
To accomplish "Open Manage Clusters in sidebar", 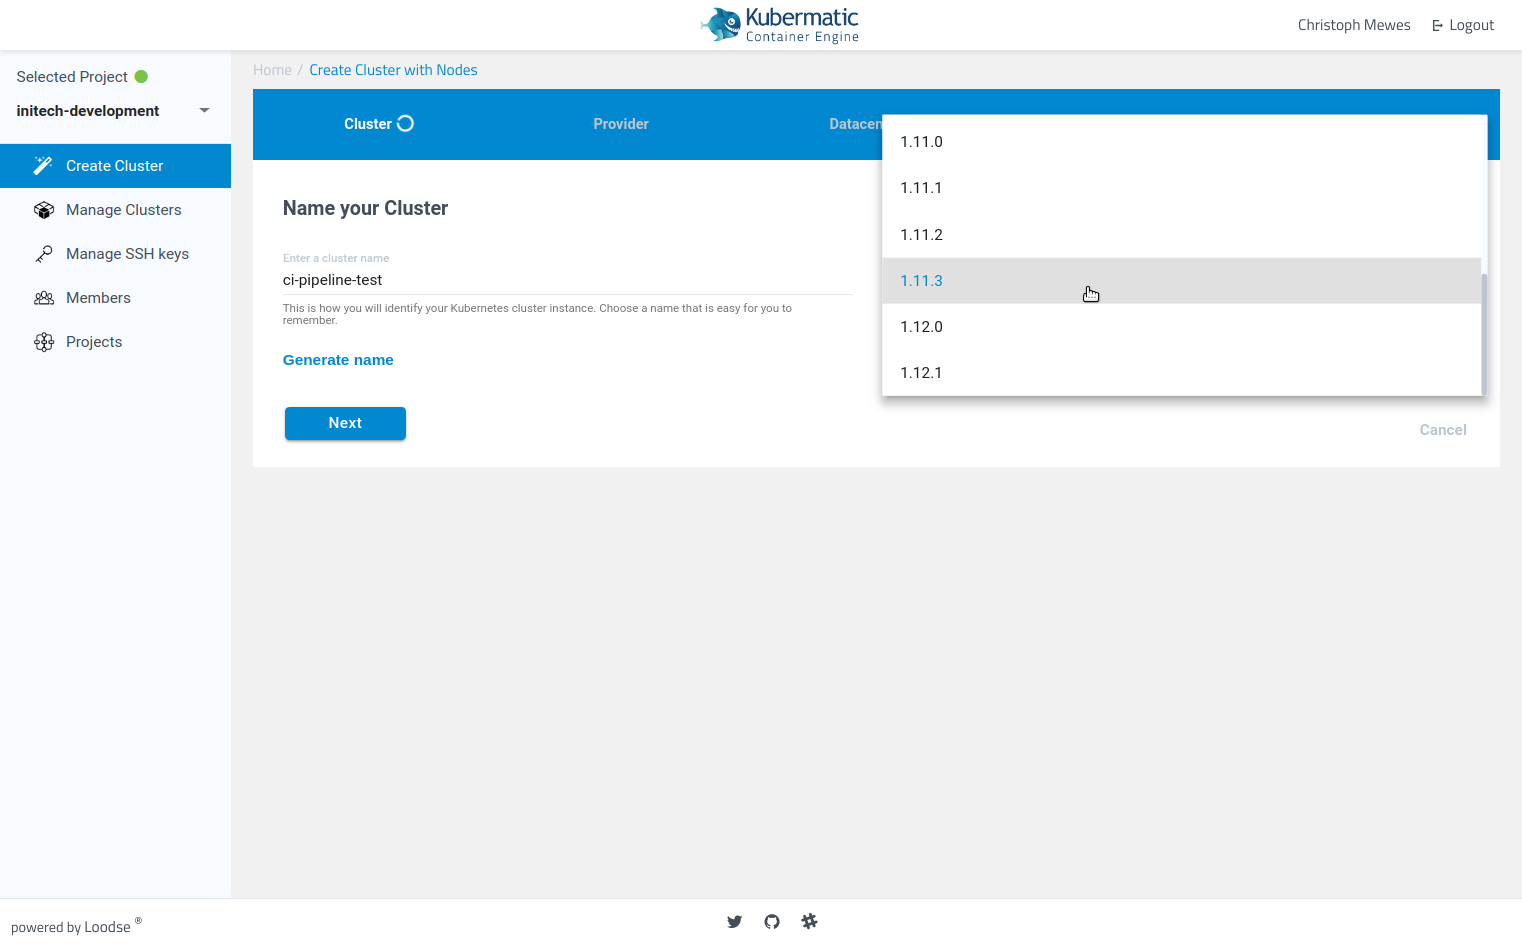I will click(x=115, y=210).
